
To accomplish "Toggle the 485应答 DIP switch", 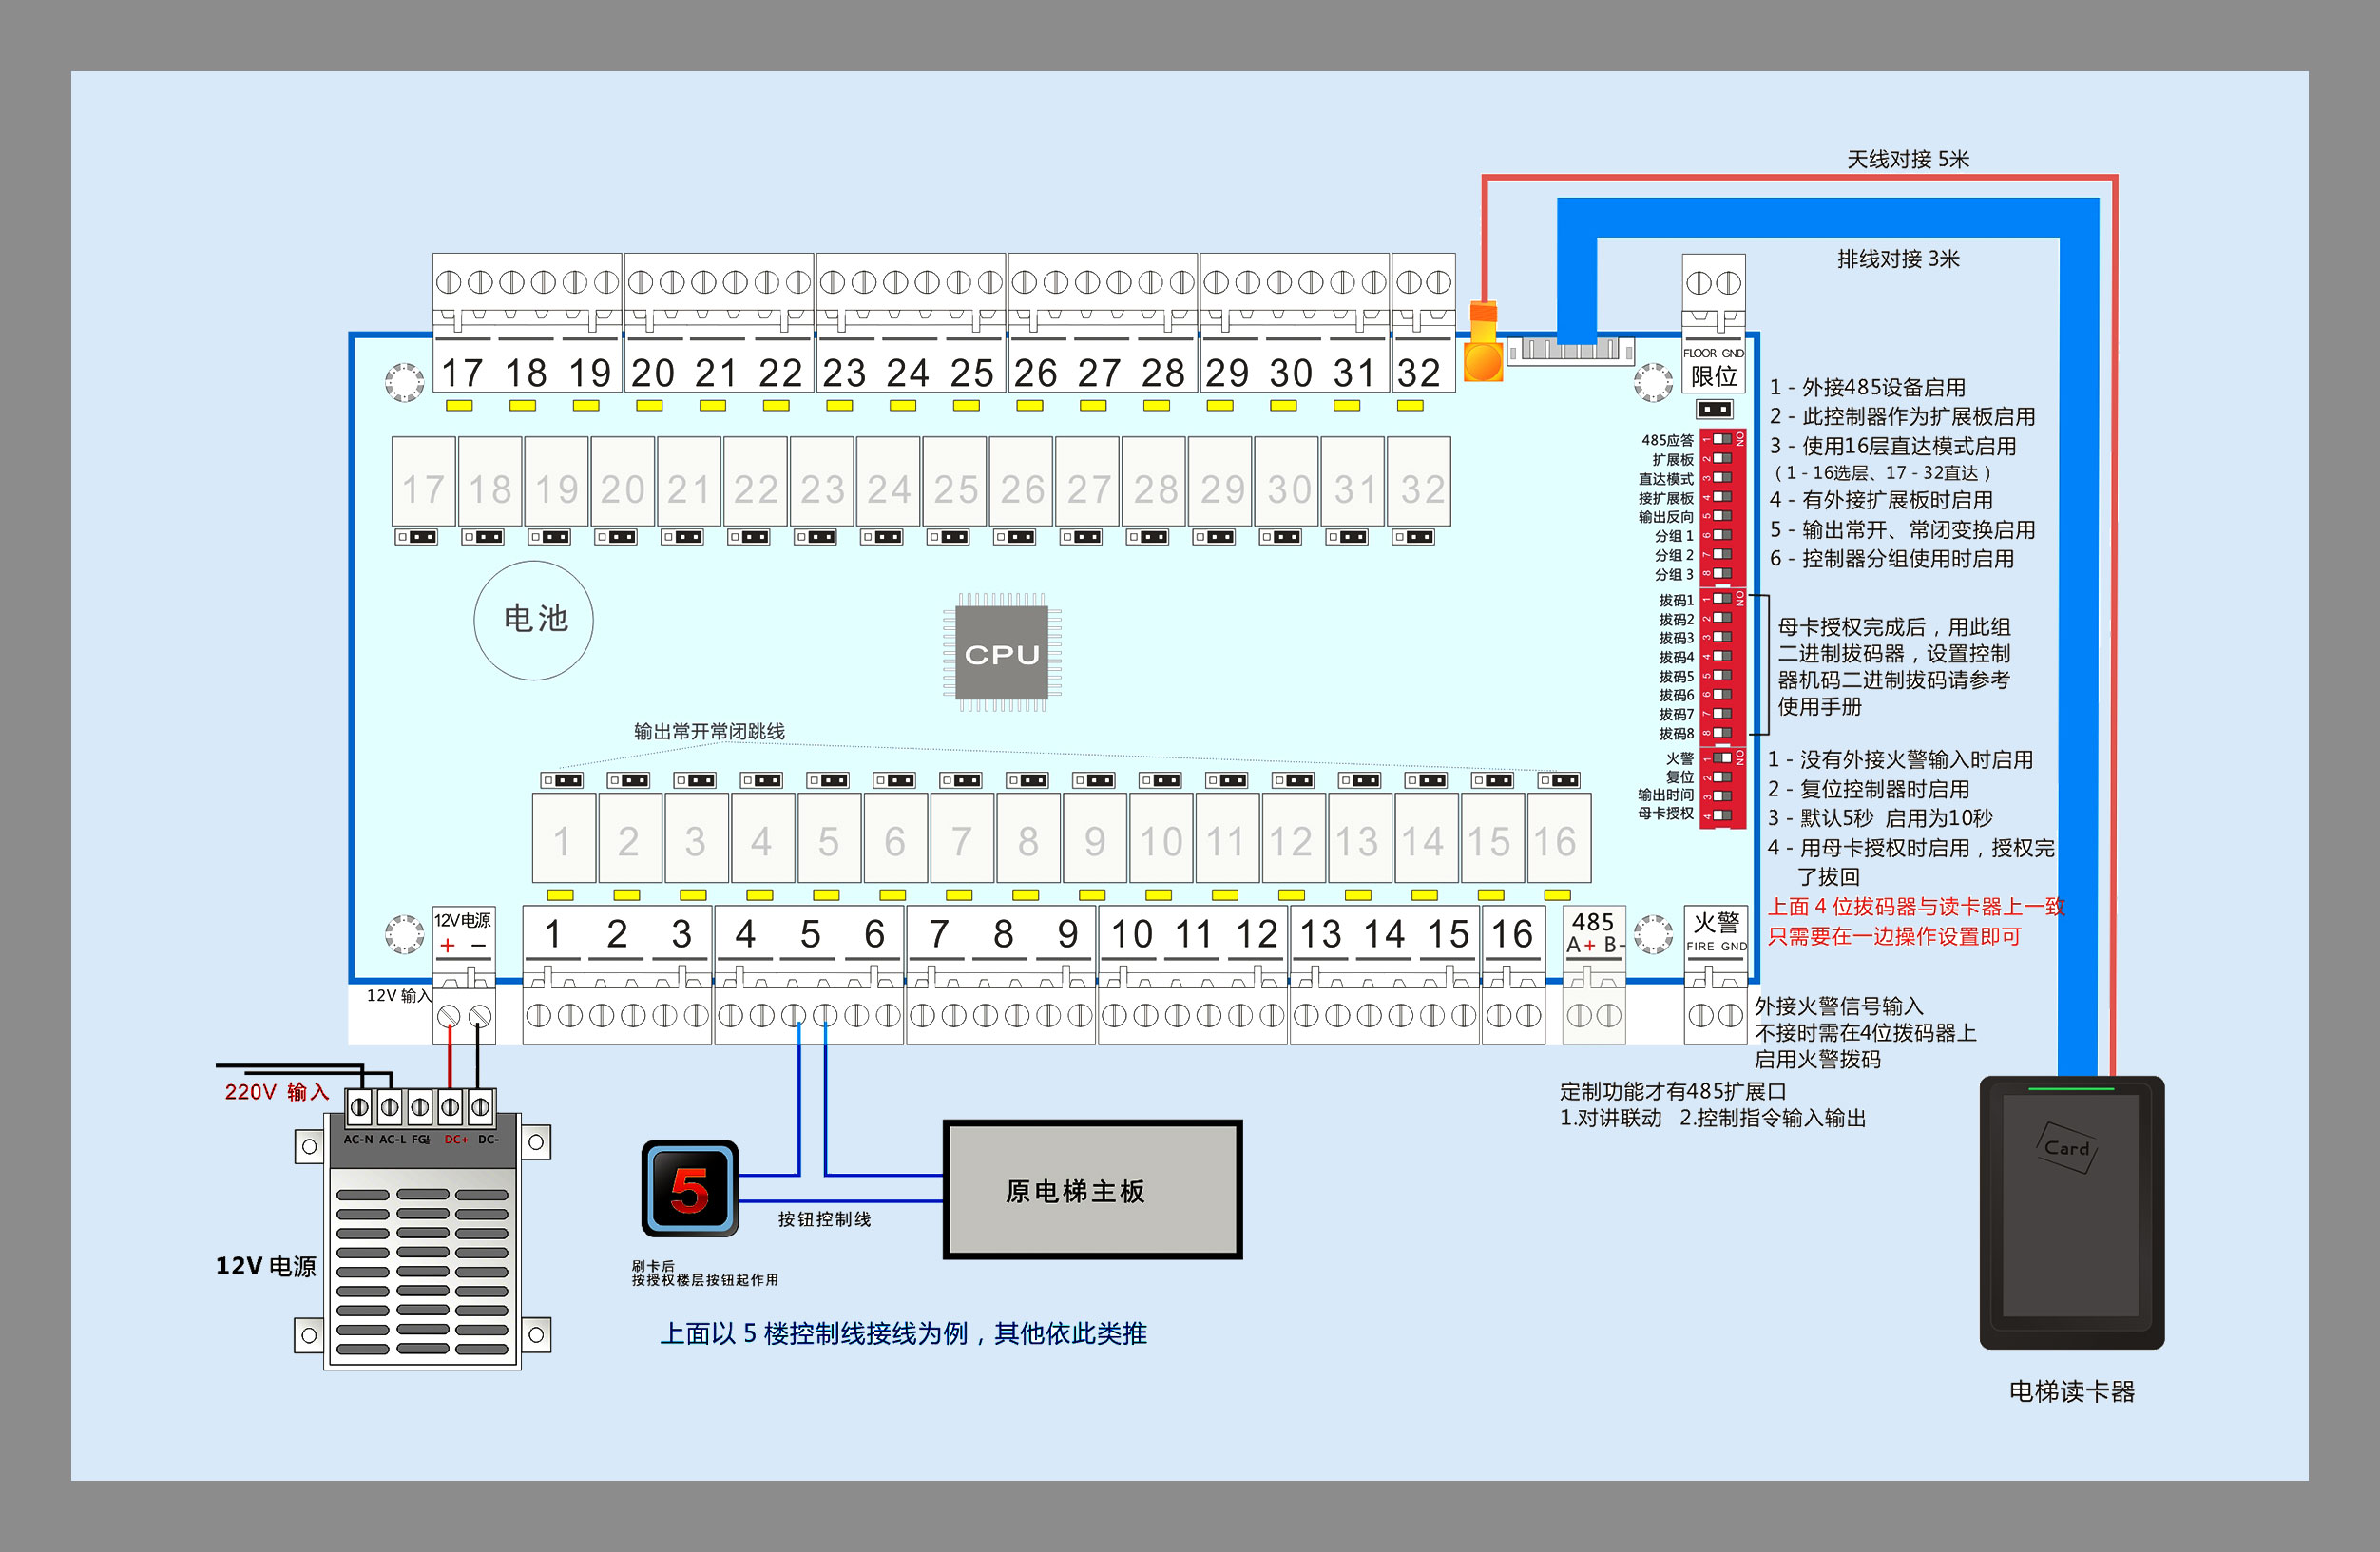I will point(1722,439).
